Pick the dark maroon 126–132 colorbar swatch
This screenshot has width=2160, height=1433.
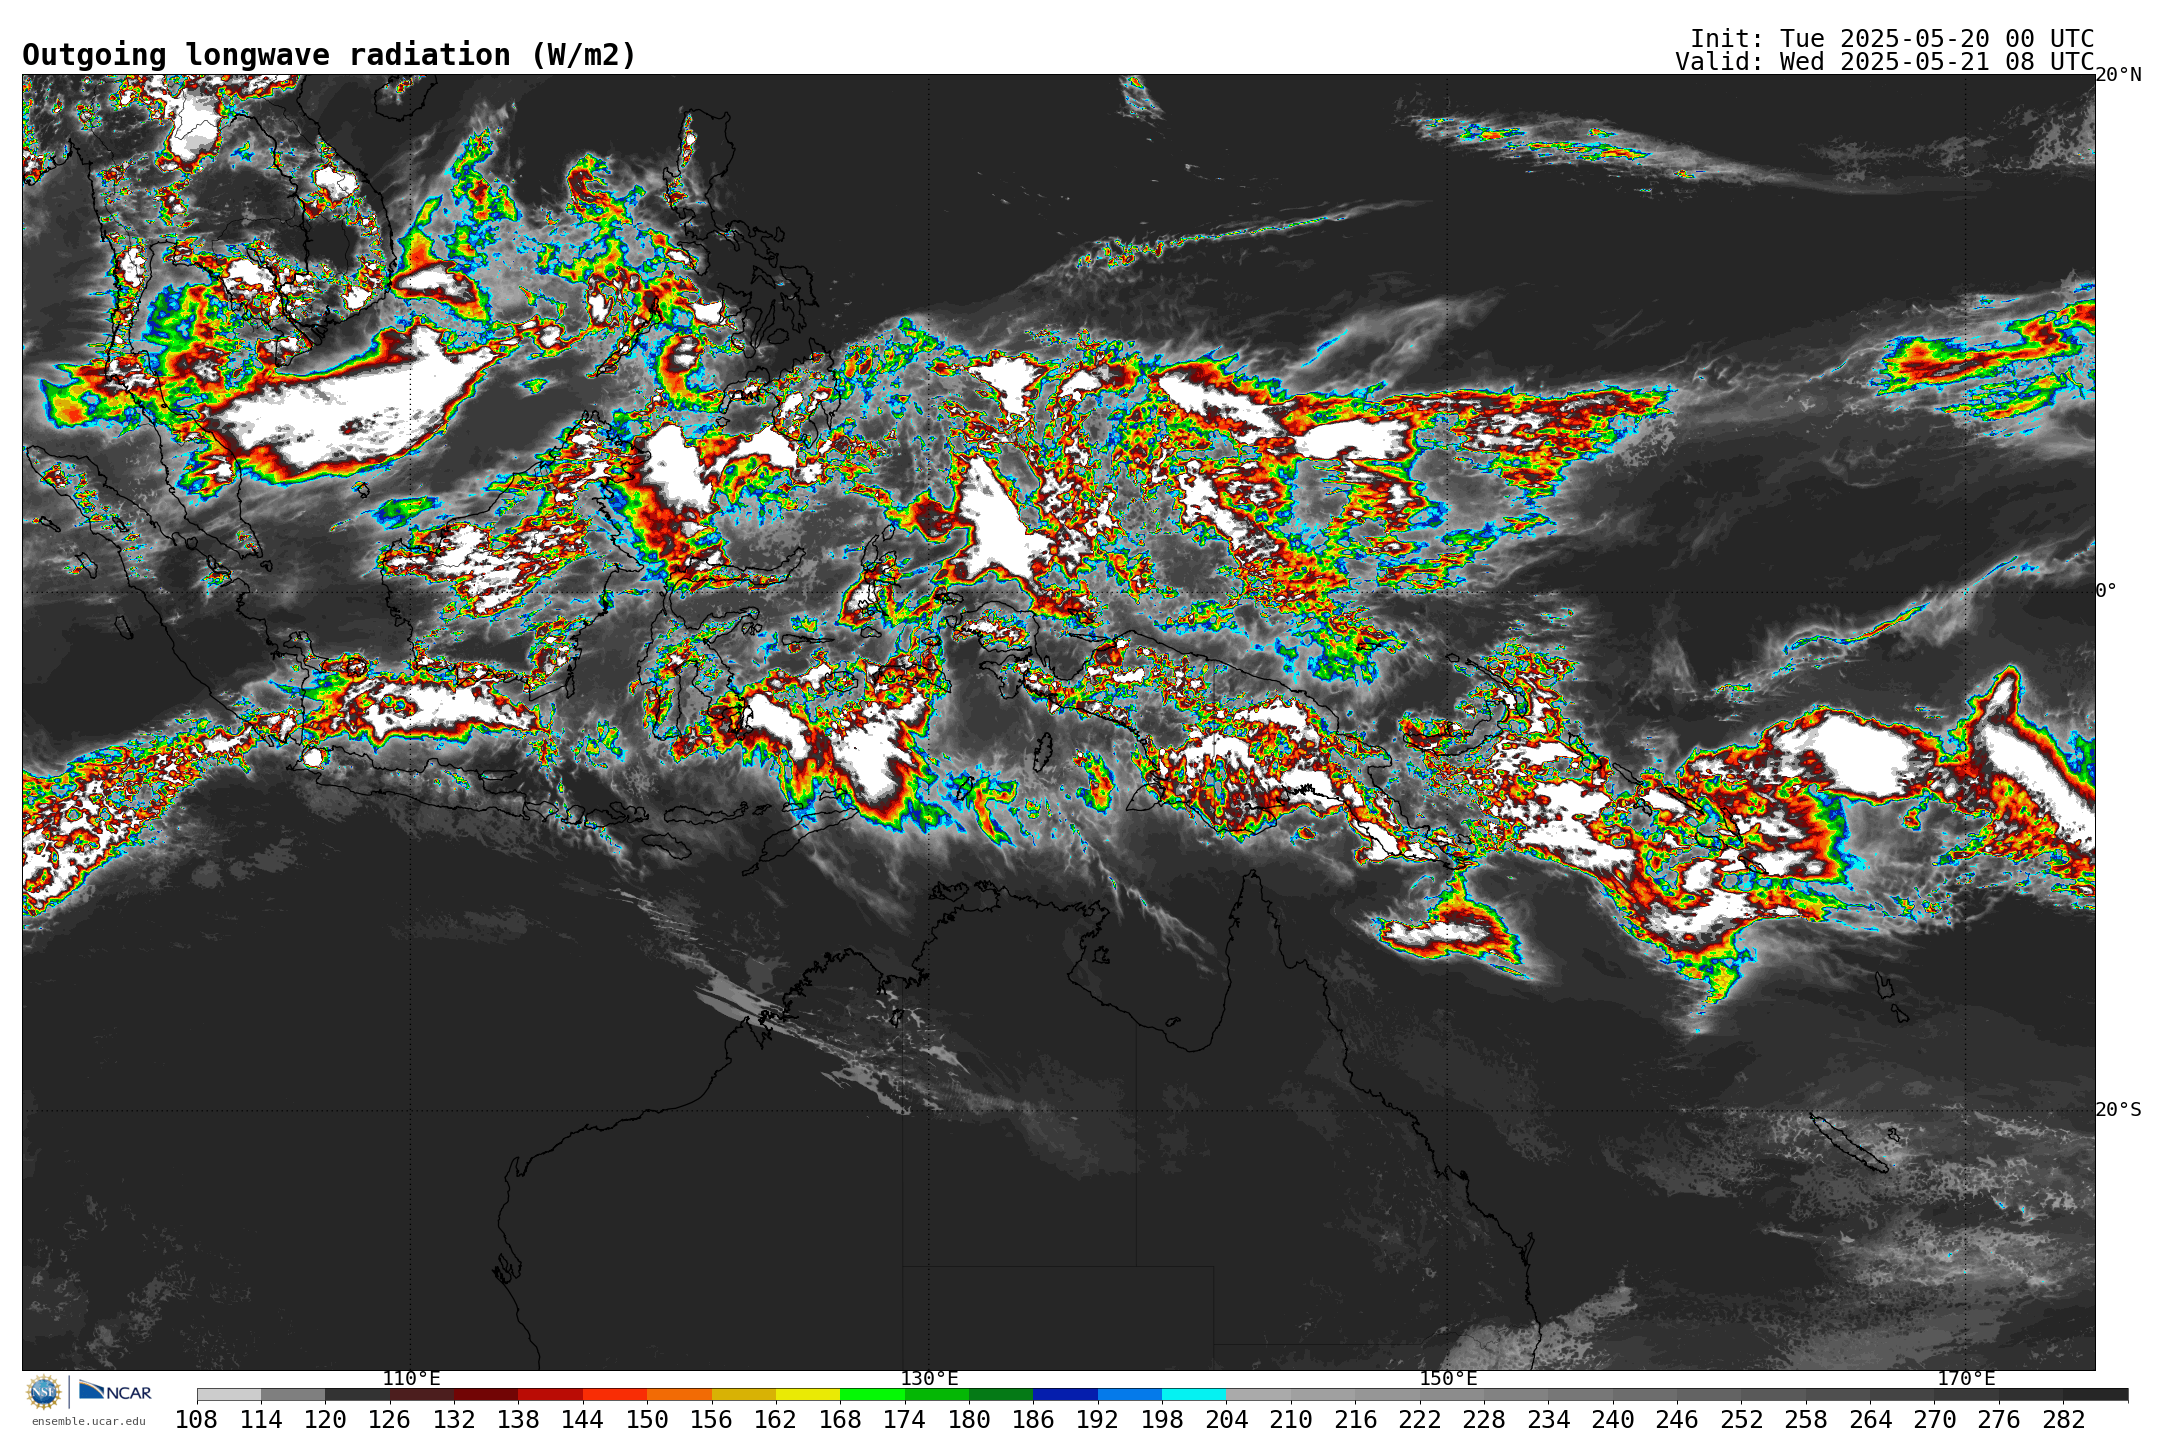coord(422,1395)
